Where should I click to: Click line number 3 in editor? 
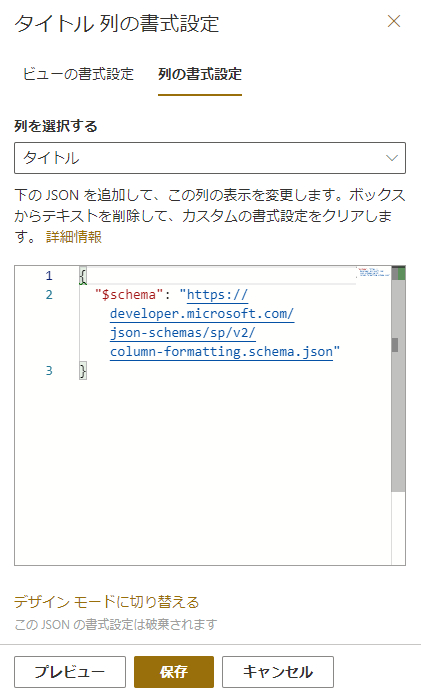(x=49, y=370)
